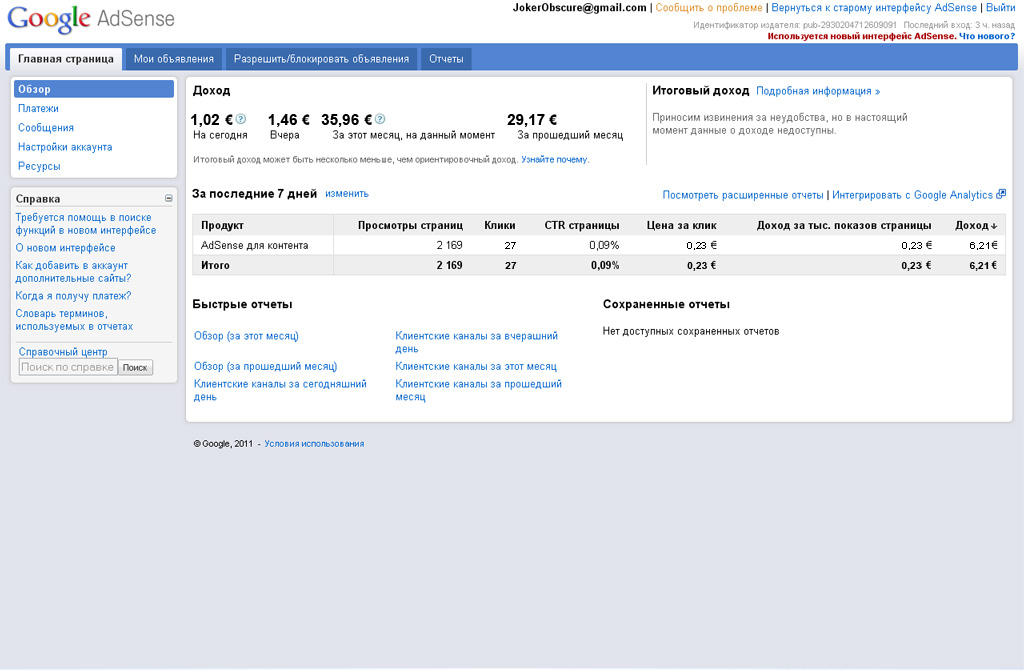Open Обзор (за прошедший месяц) quick report

(x=266, y=366)
